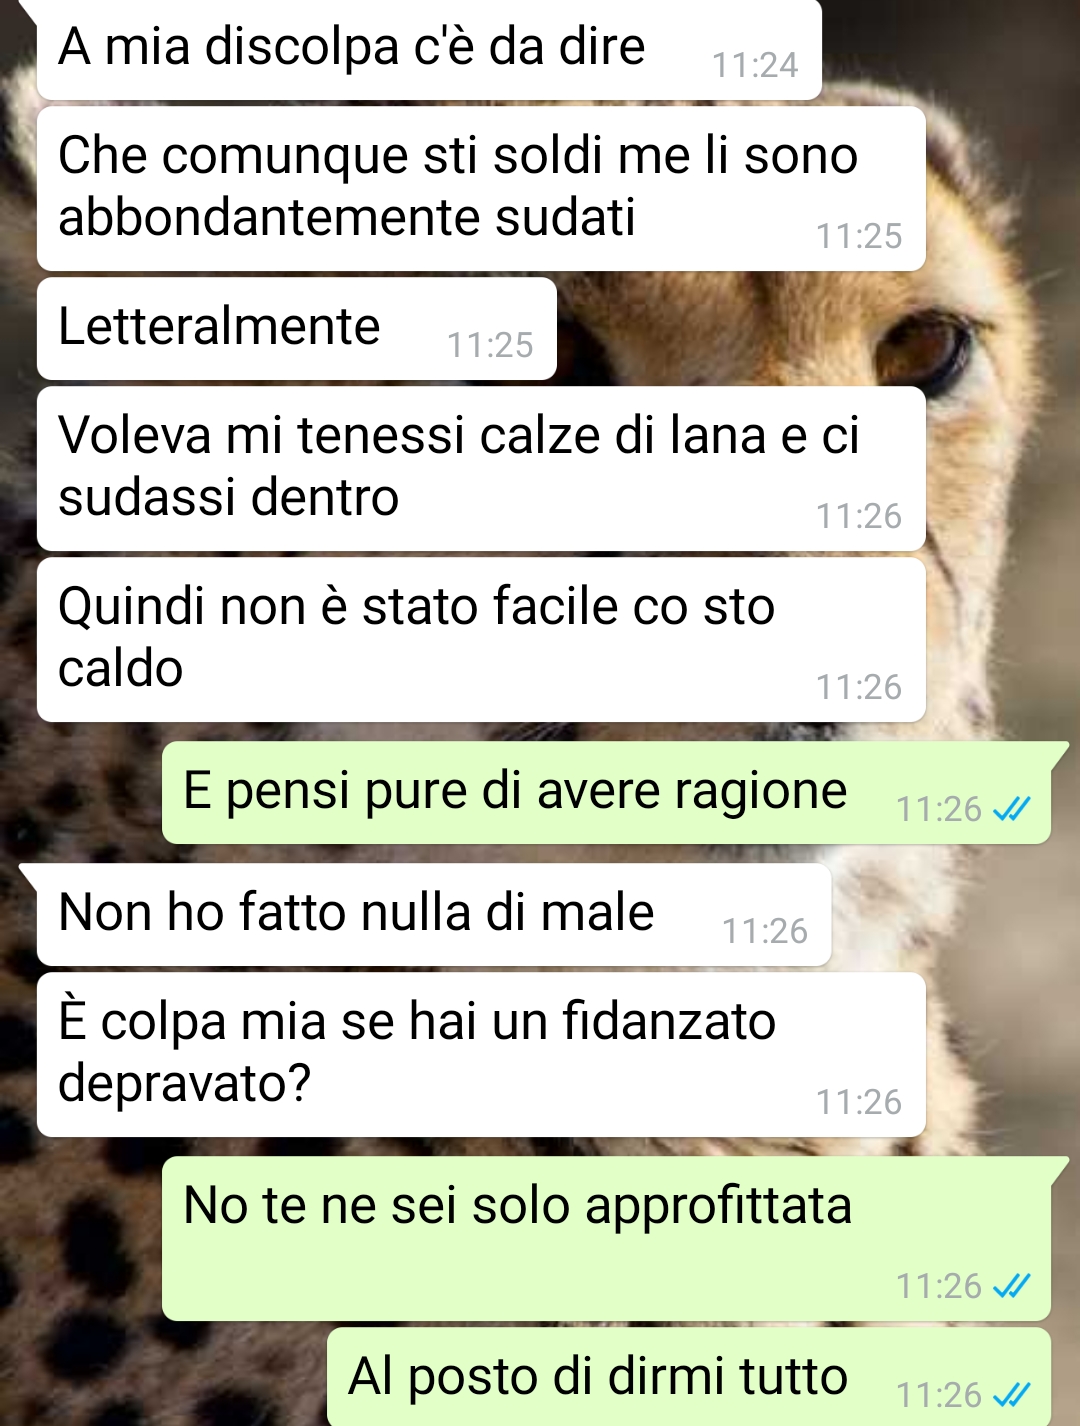The width and height of the screenshot is (1080, 1426).
Task: Tap the 11:24 timestamp on the first message
Action: [755, 66]
